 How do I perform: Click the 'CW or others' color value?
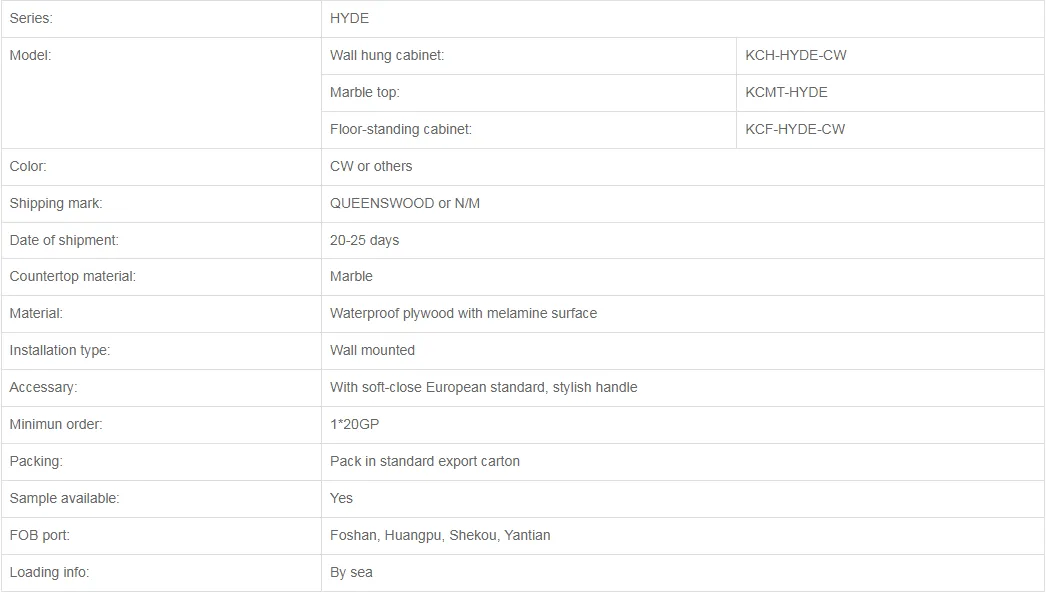click(371, 167)
